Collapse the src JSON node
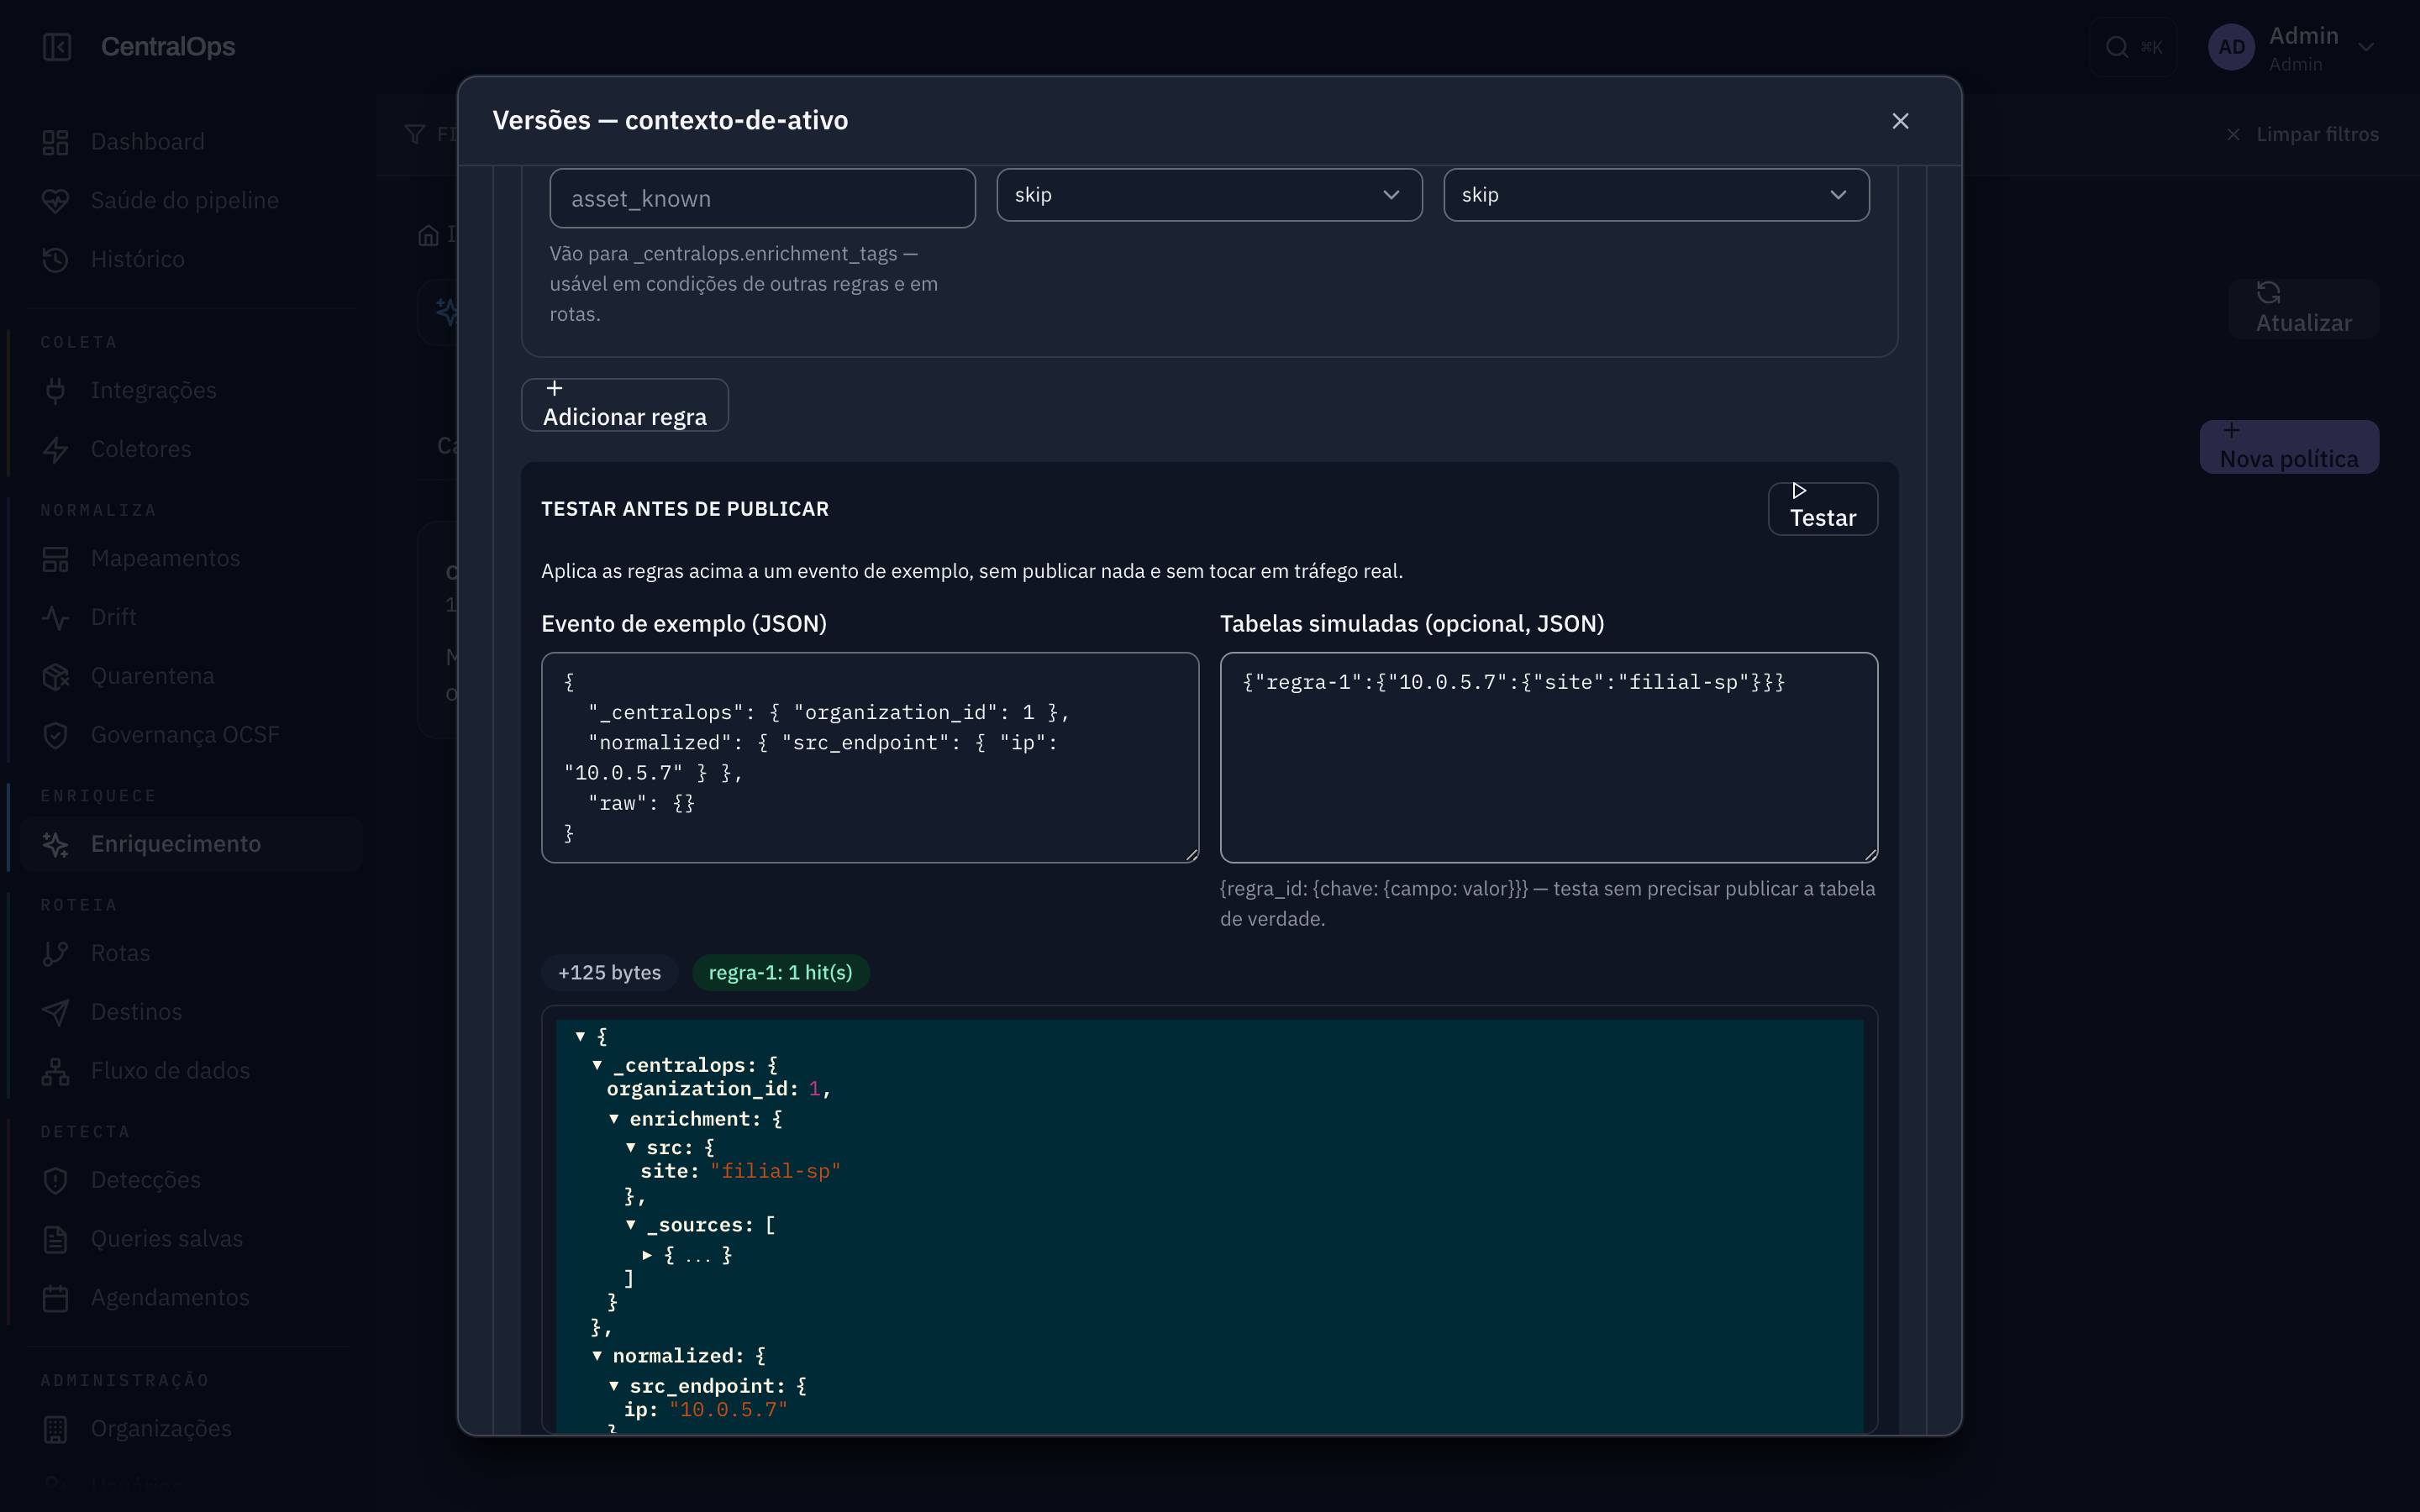2420x1512 pixels. click(x=631, y=1148)
